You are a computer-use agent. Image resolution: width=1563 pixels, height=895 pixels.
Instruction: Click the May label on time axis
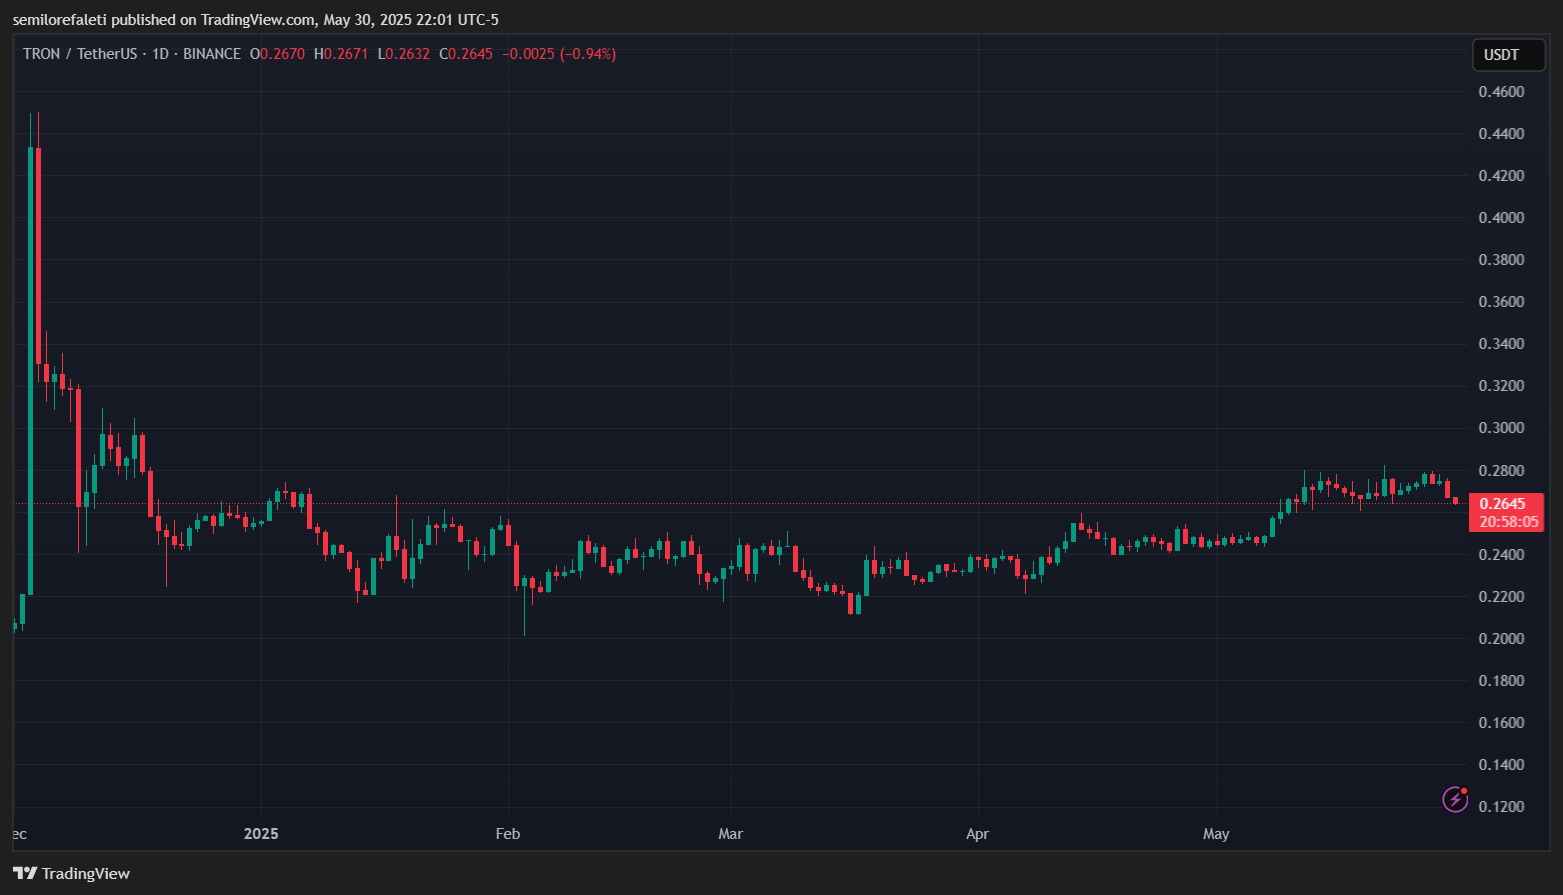(1216, 834)
